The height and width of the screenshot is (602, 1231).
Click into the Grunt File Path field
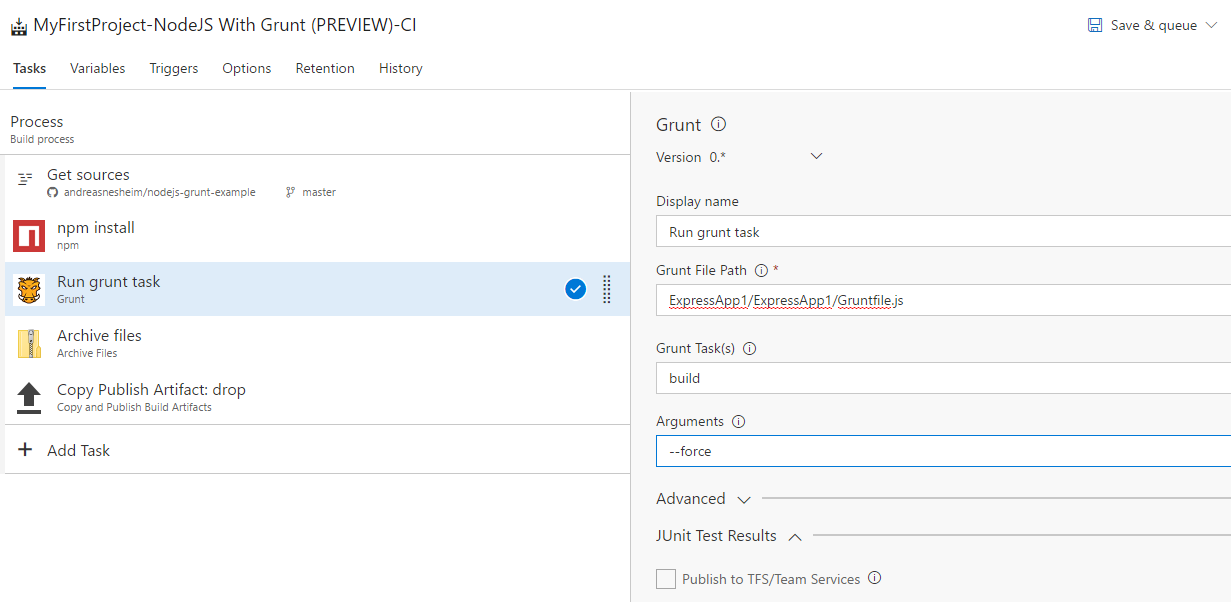click(943, 300)
